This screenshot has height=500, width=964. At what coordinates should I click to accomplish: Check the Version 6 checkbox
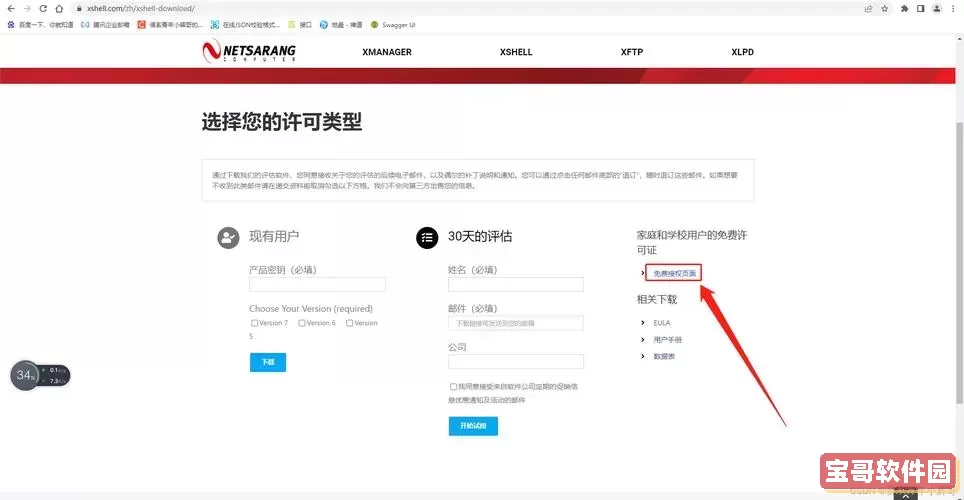tap(302, 323)
